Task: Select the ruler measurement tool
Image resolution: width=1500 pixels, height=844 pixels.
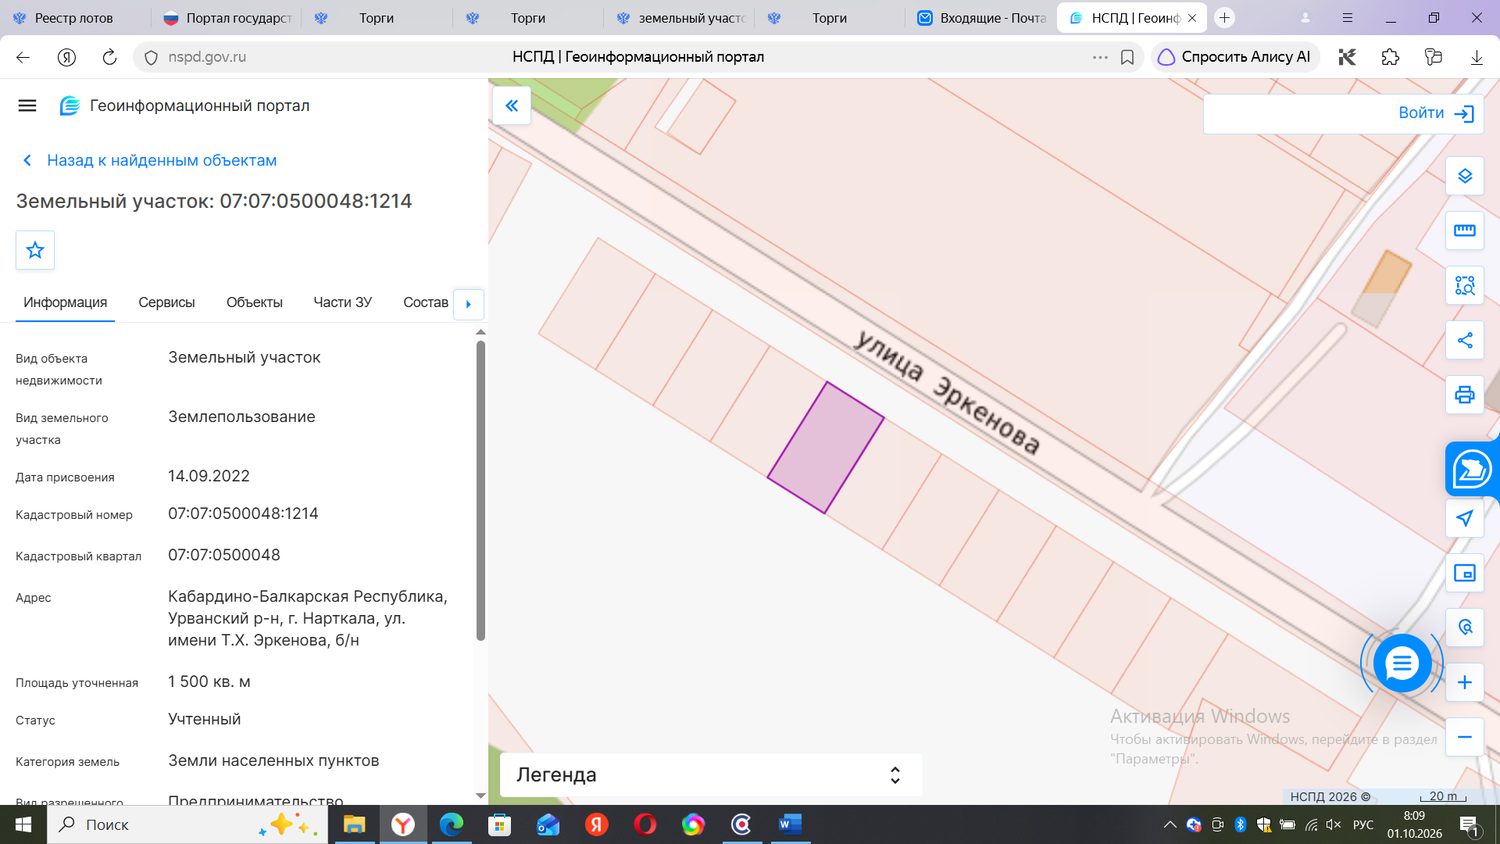Action: [1464, 231]
